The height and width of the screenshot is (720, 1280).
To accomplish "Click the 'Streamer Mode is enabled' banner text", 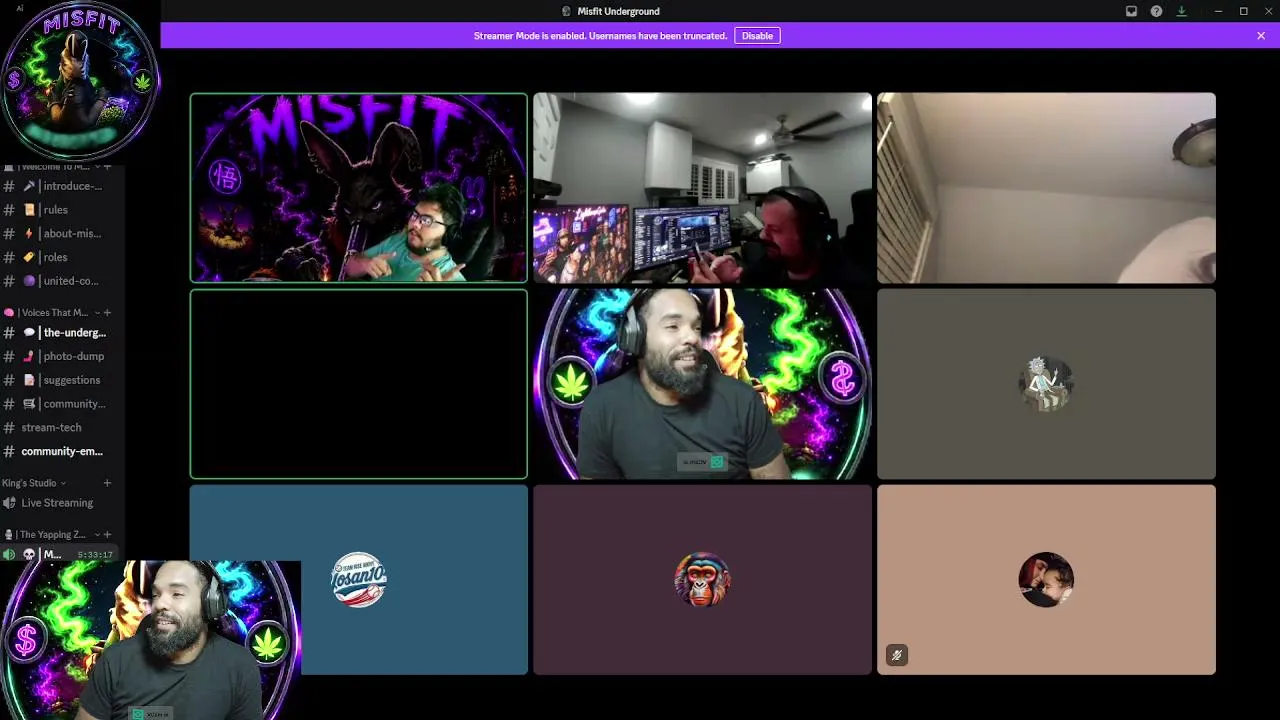I will [600, 36].
